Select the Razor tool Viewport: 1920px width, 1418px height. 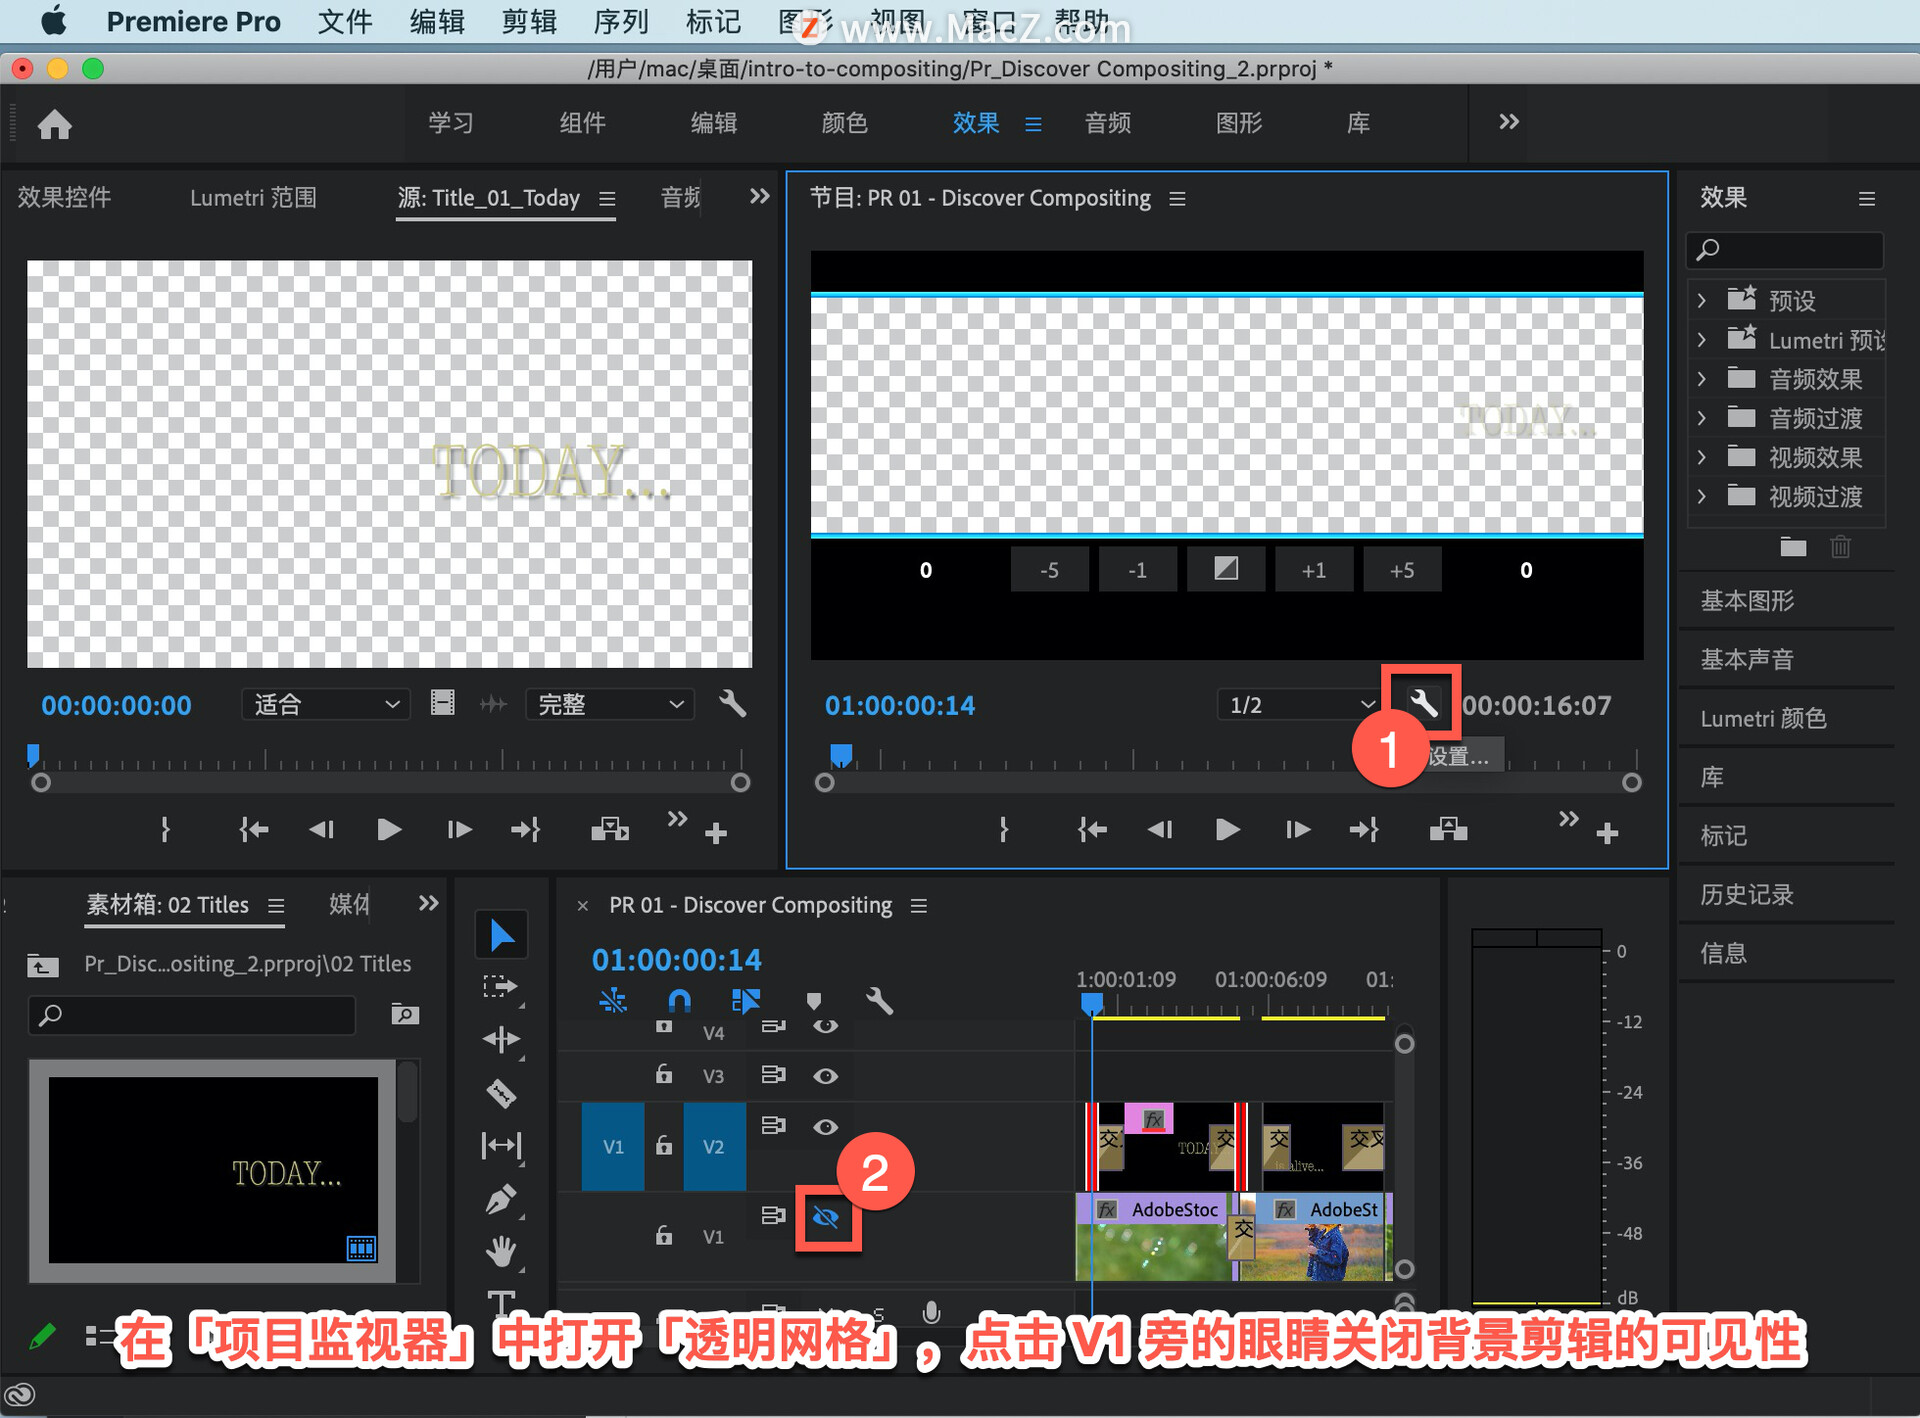click(x=501, y=1093)
